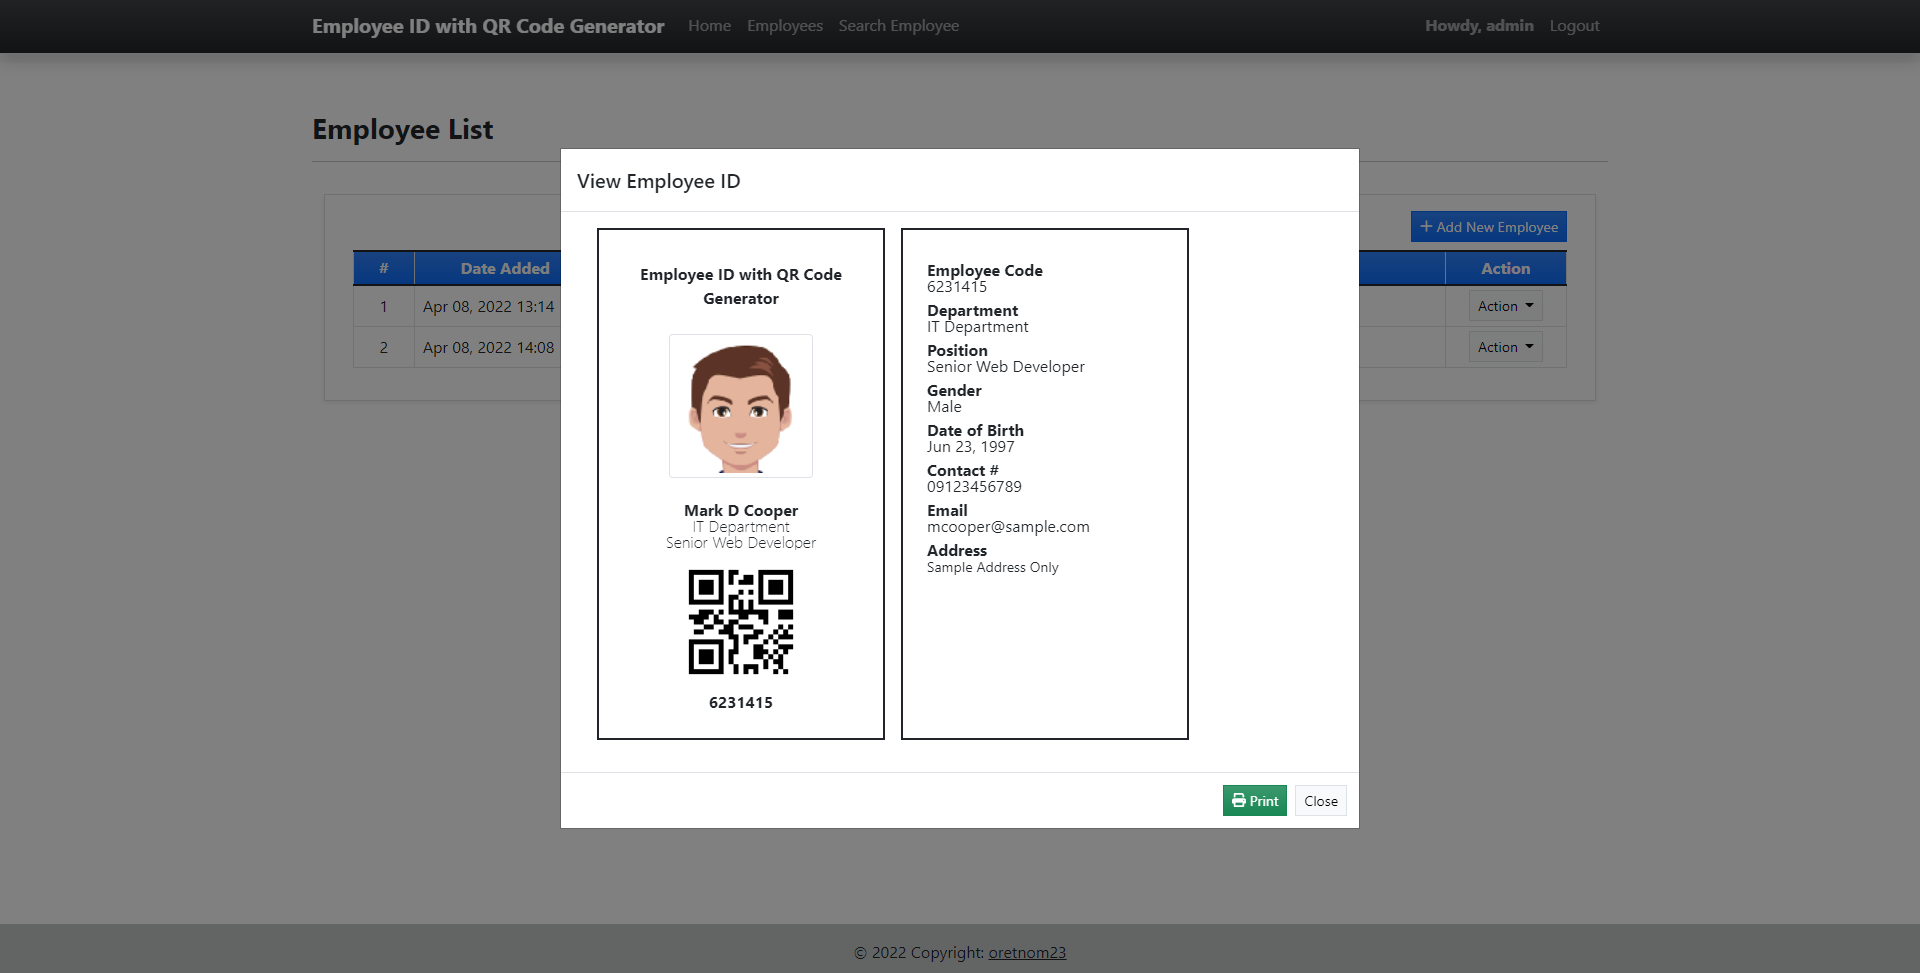1920x973 pixels.
Task: Click the Date Added column header
Action: 505,268
